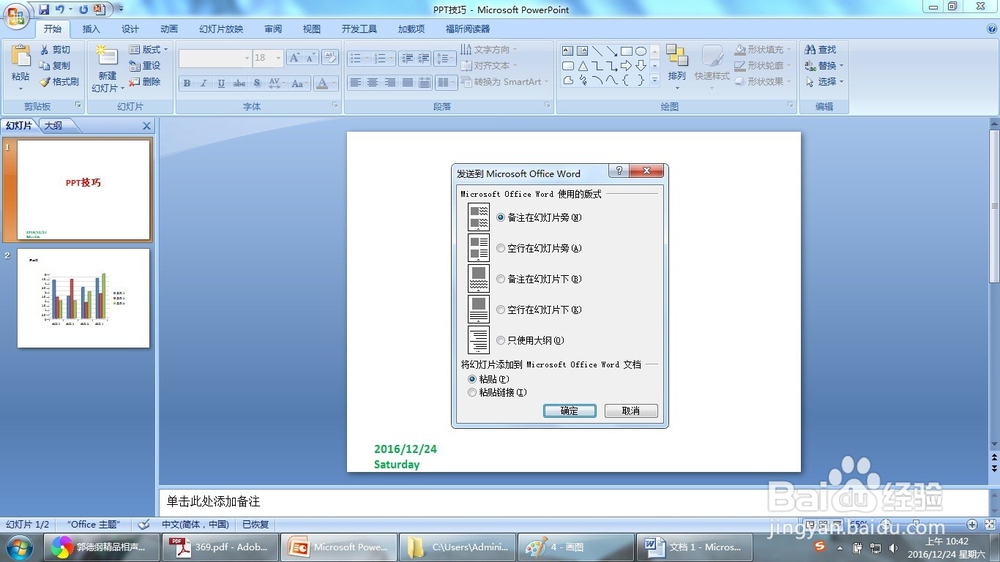This screenshot has width=1000, height=562.
Task: Click the notes field 单击此处添加备注
Action: (x=571, y=501)
